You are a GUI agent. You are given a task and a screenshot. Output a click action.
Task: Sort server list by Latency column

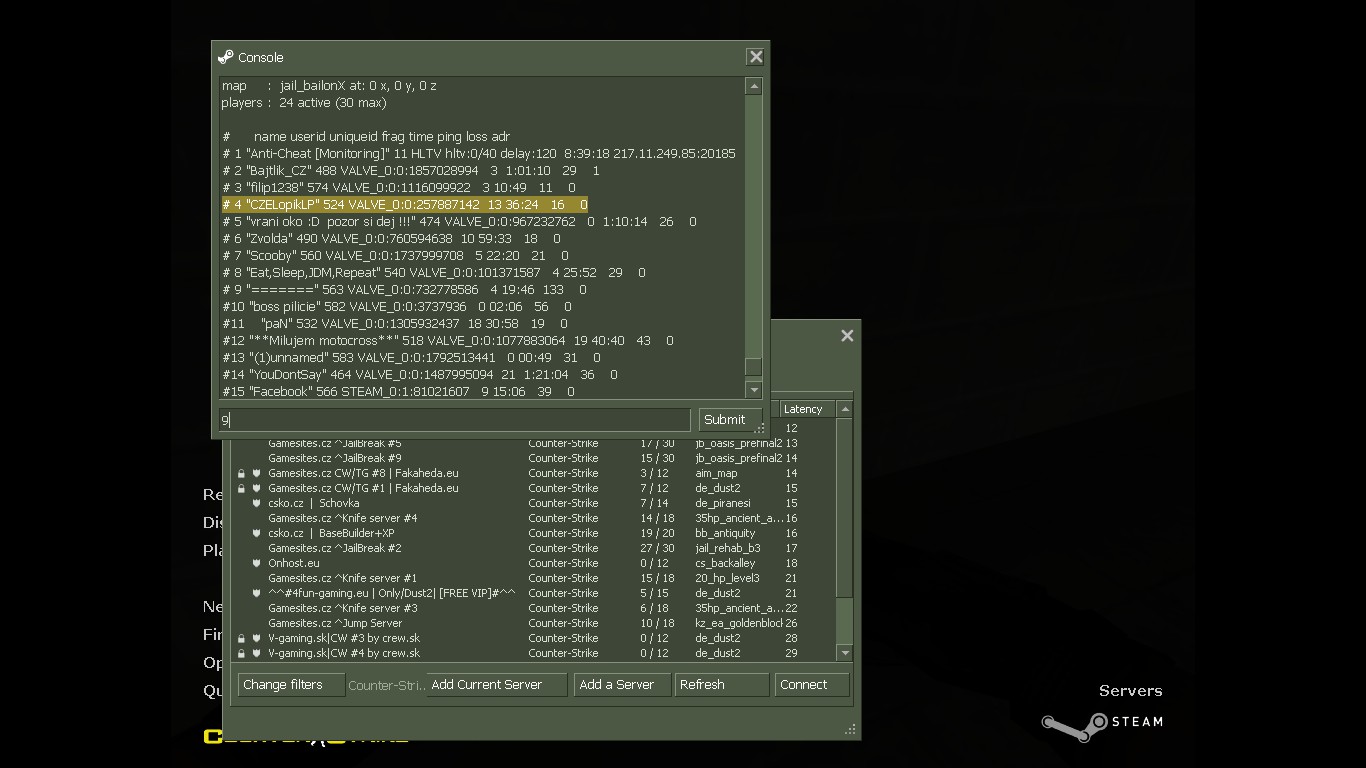pos(805,409)
